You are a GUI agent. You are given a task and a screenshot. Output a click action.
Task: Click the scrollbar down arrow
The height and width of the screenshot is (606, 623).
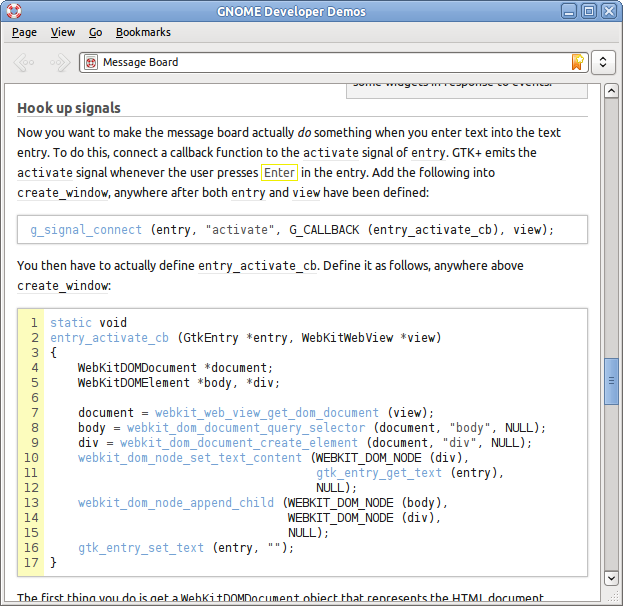tap(611, 578)
